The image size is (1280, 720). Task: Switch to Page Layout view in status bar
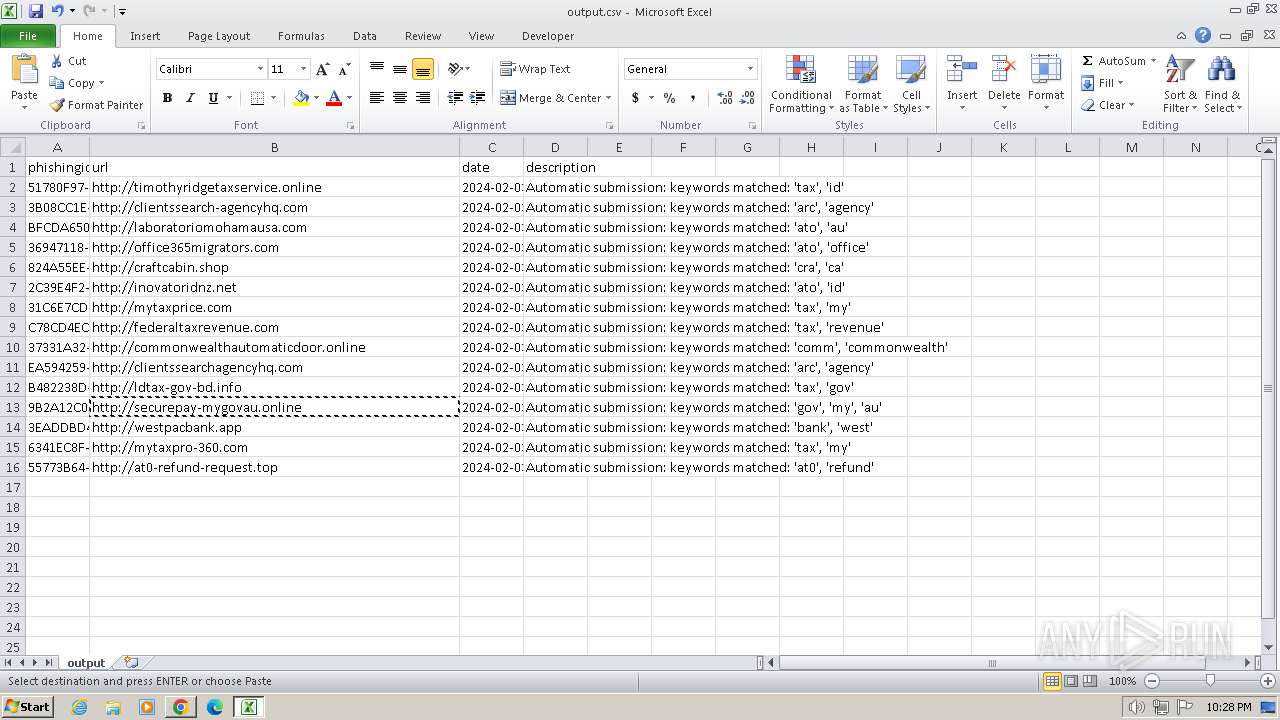pos(1071,681)
